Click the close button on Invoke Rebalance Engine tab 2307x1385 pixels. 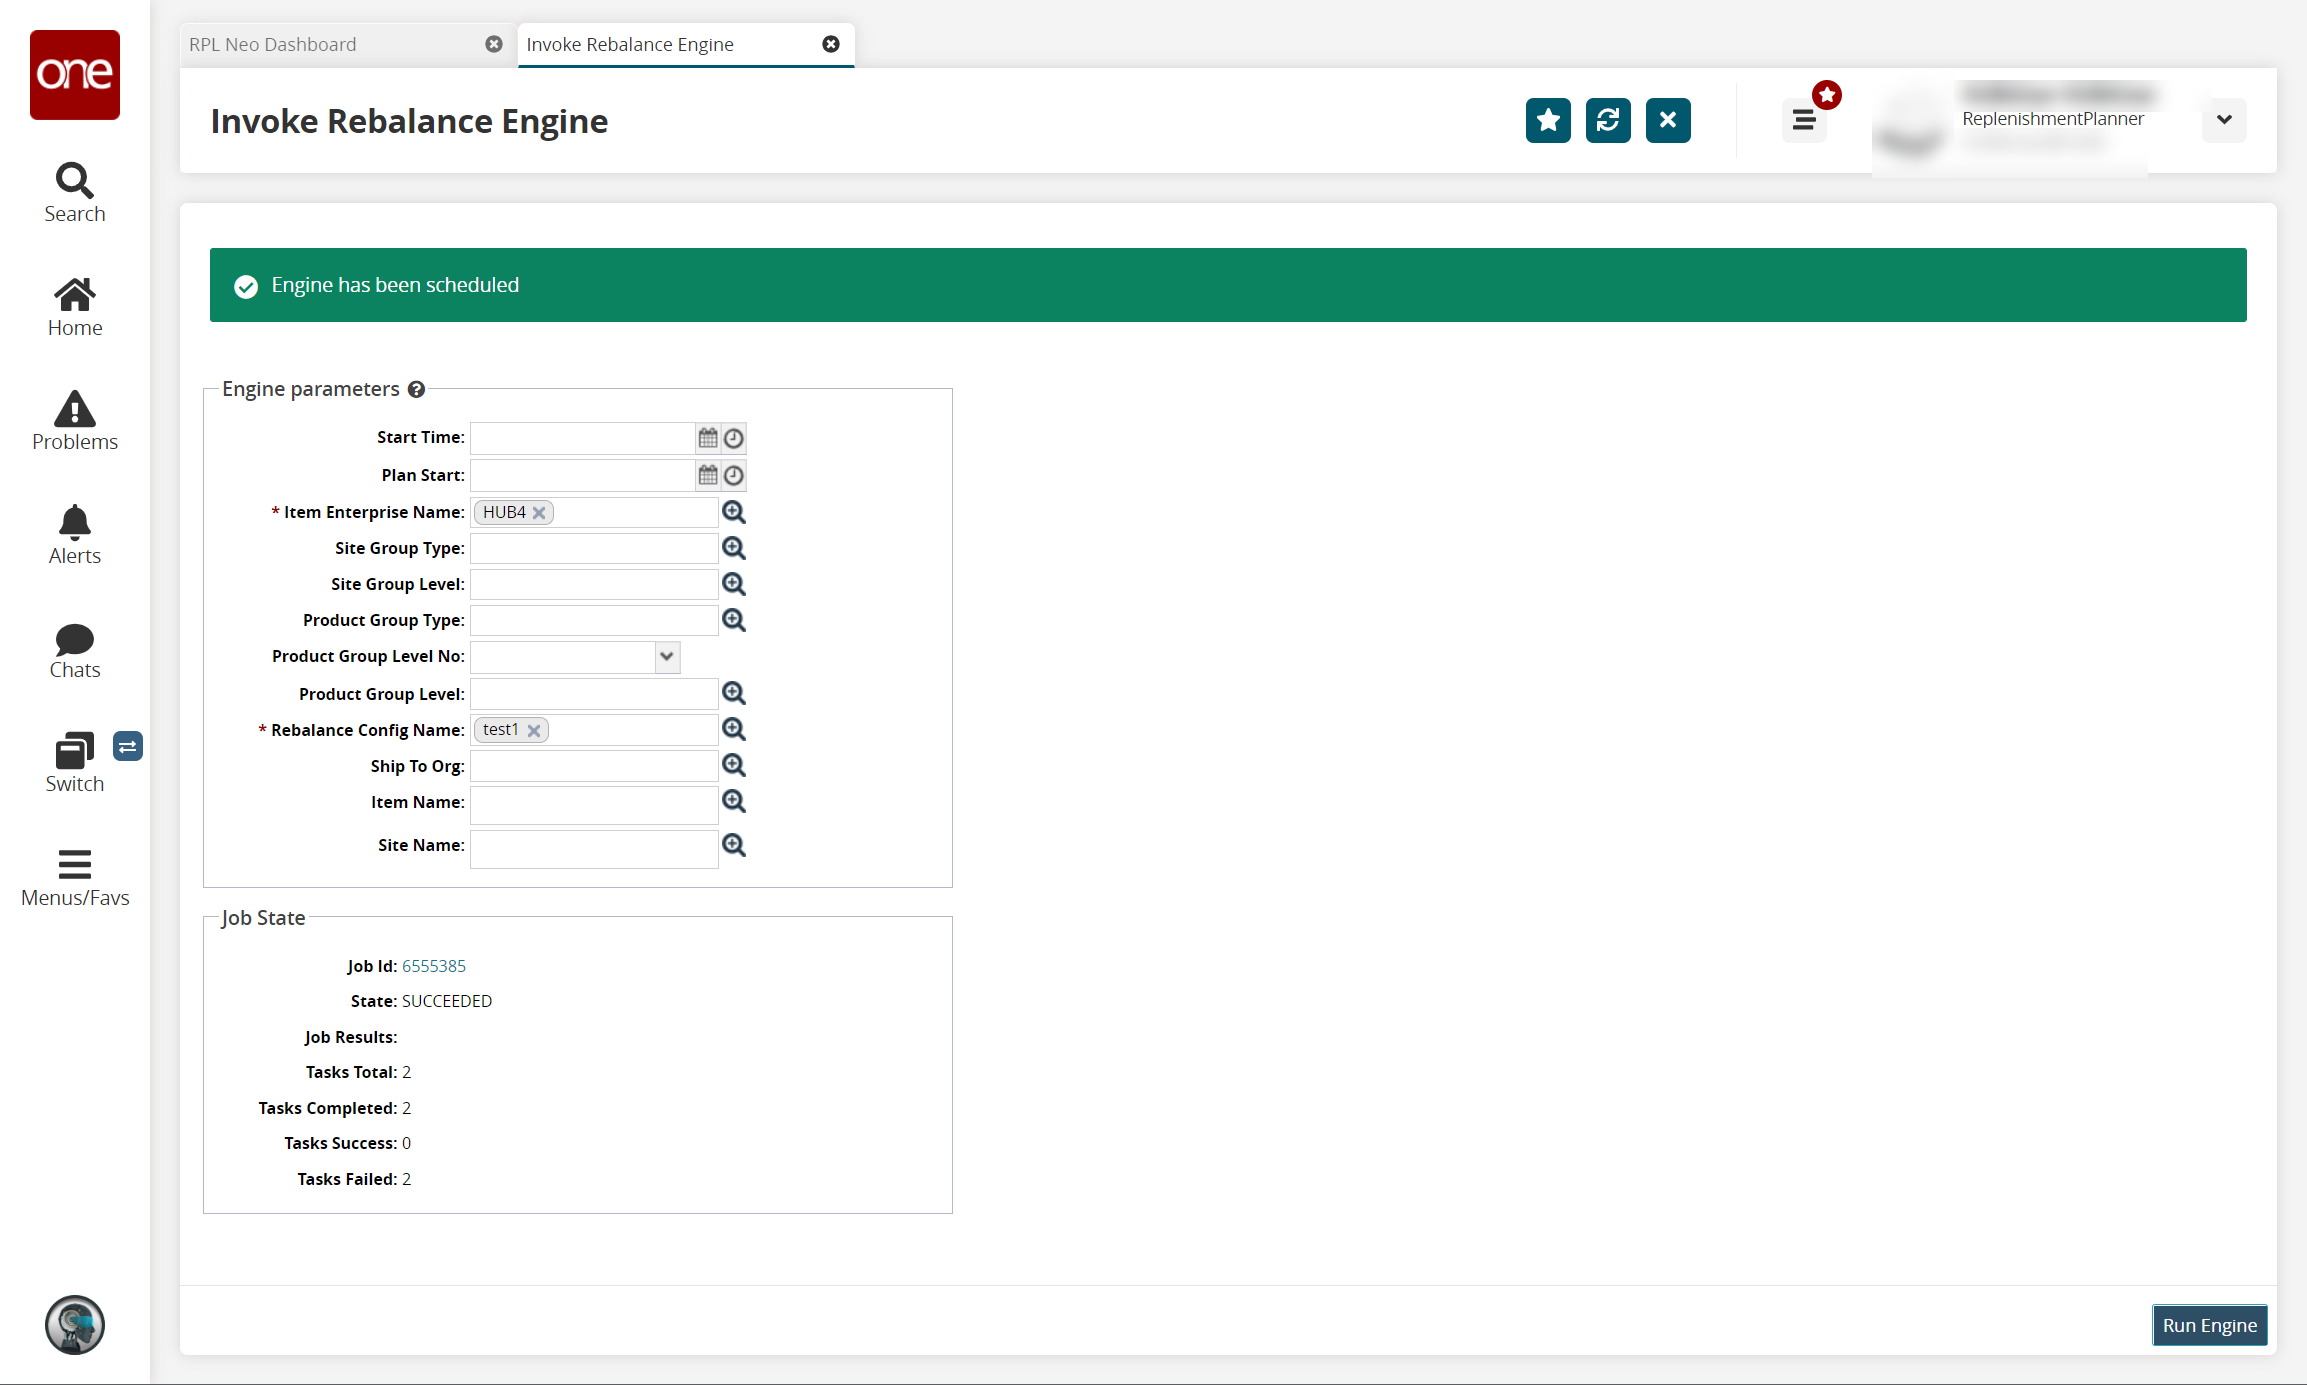pos(832,45)
